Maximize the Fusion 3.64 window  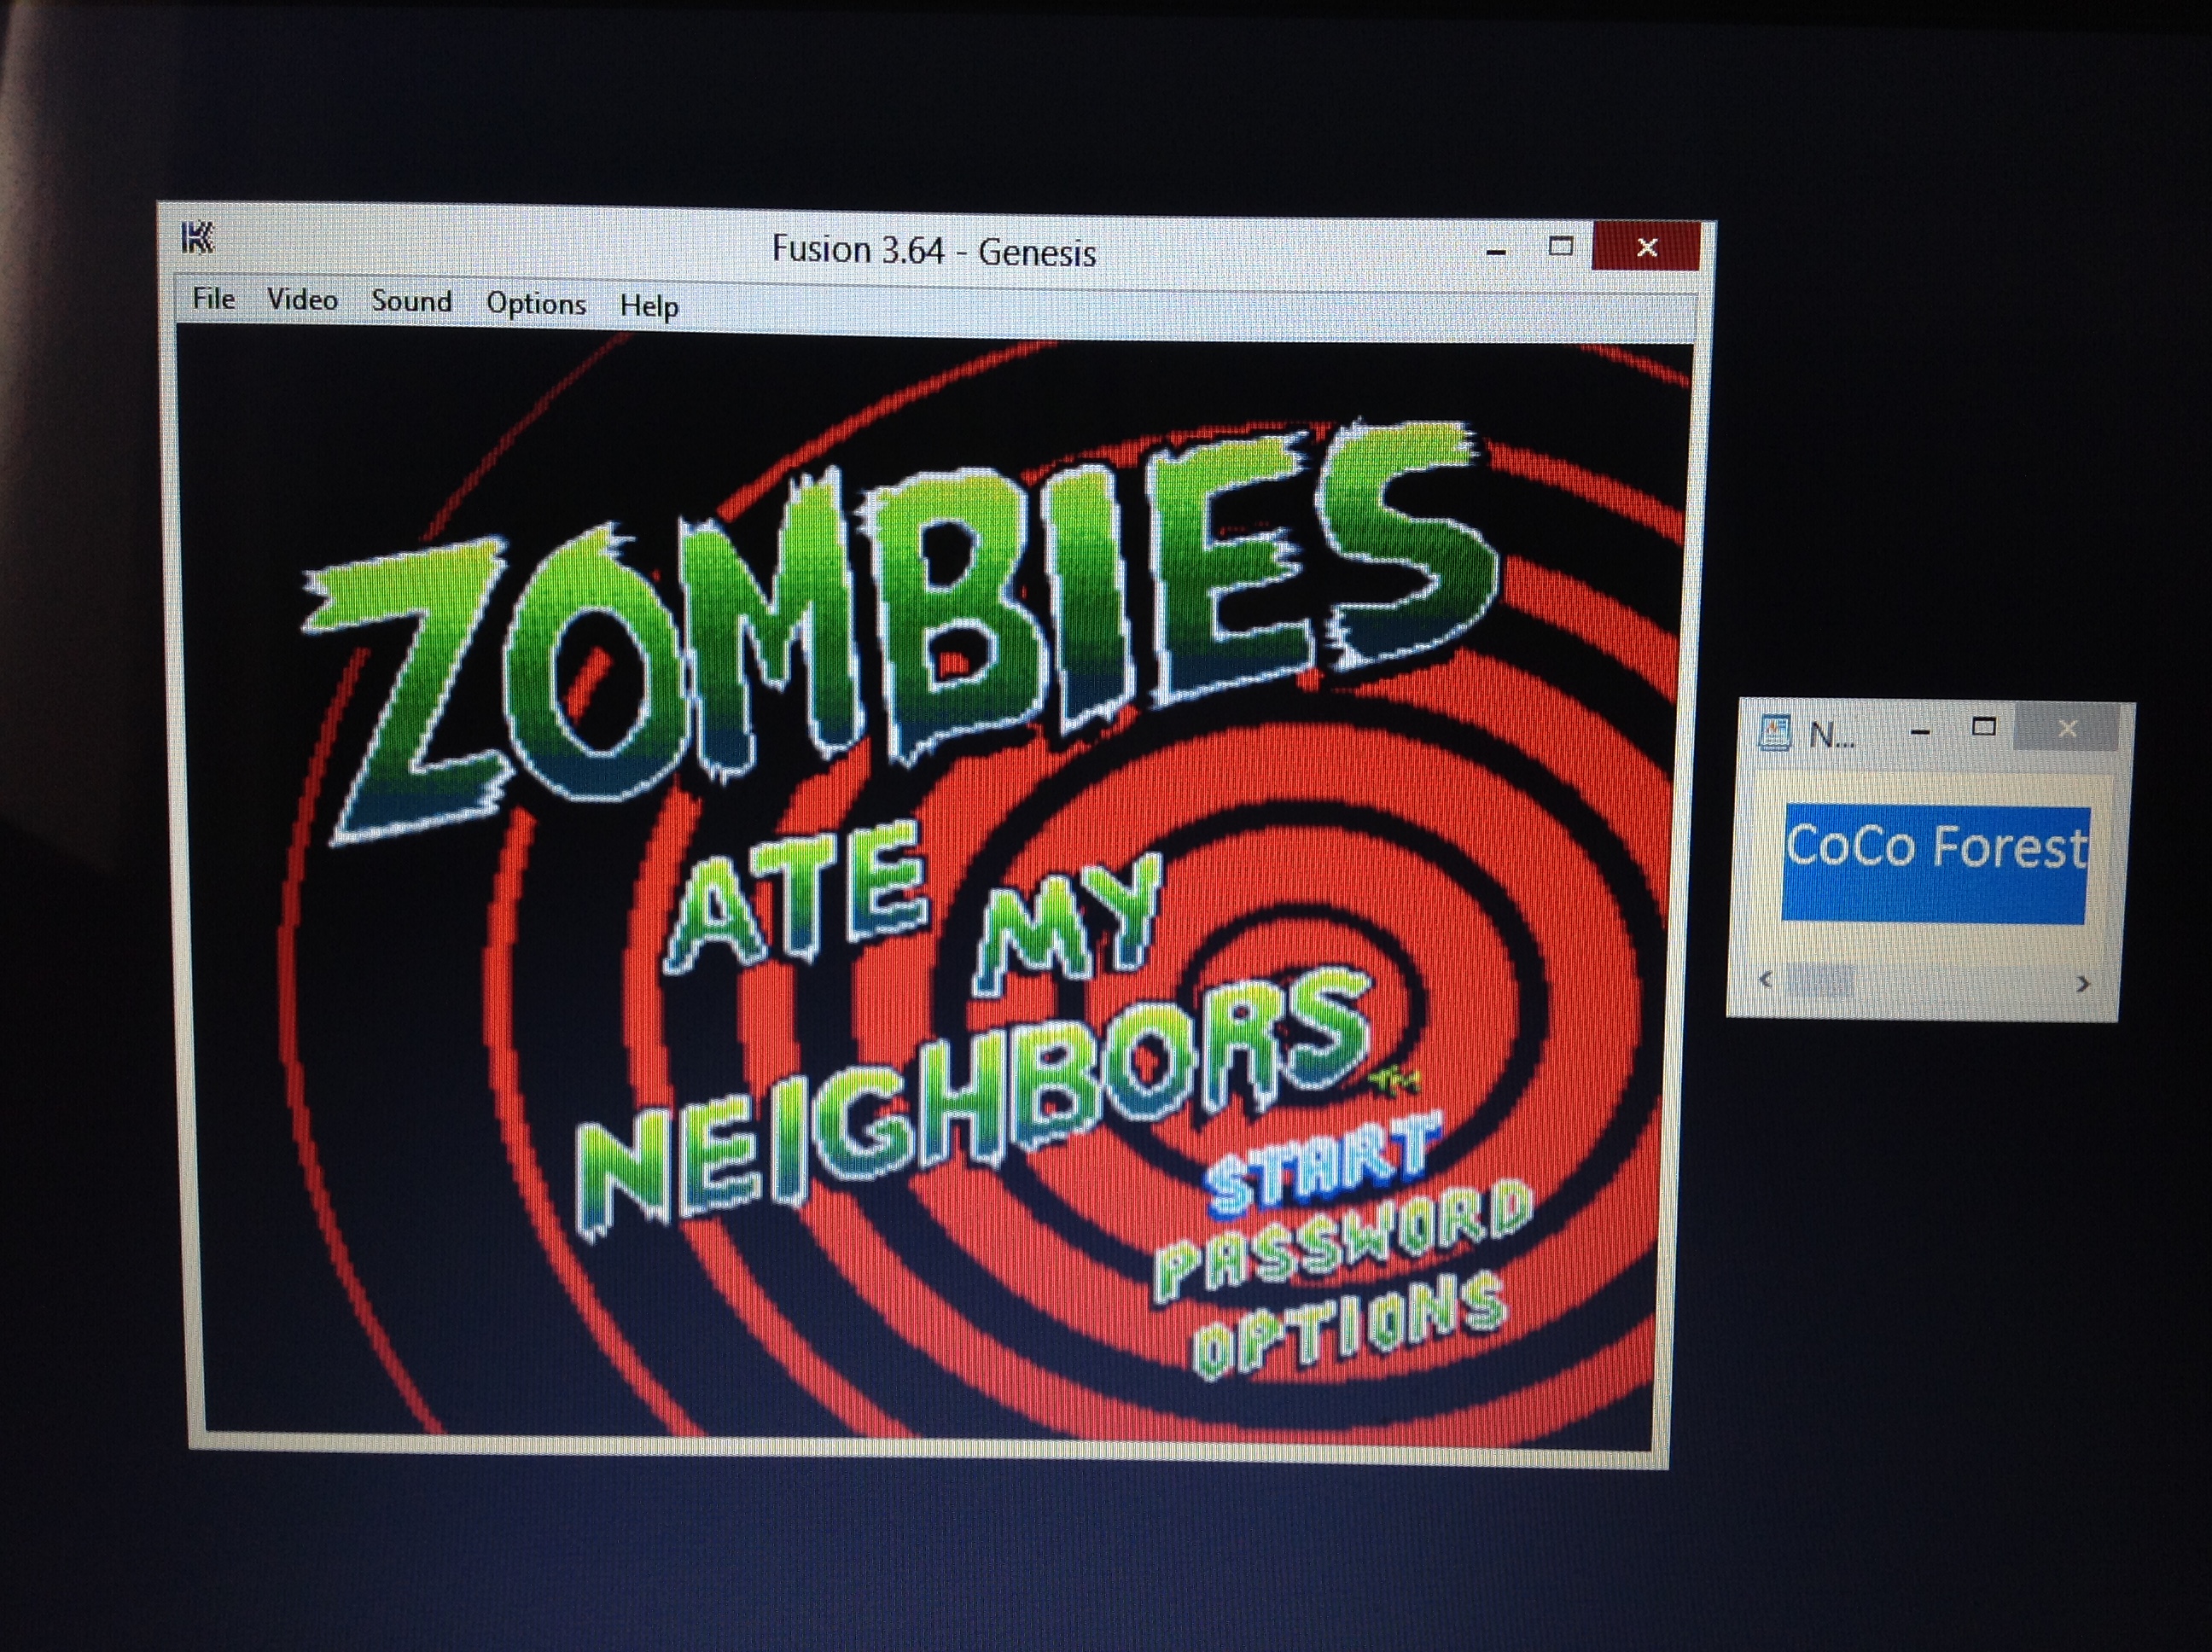pos(1560,247)
